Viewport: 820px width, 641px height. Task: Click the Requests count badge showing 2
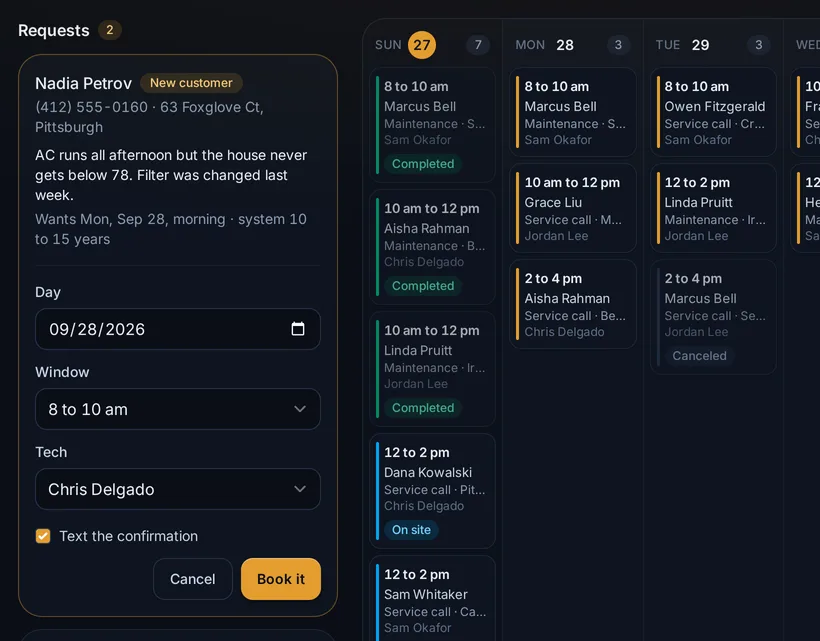tap(110, 30)
